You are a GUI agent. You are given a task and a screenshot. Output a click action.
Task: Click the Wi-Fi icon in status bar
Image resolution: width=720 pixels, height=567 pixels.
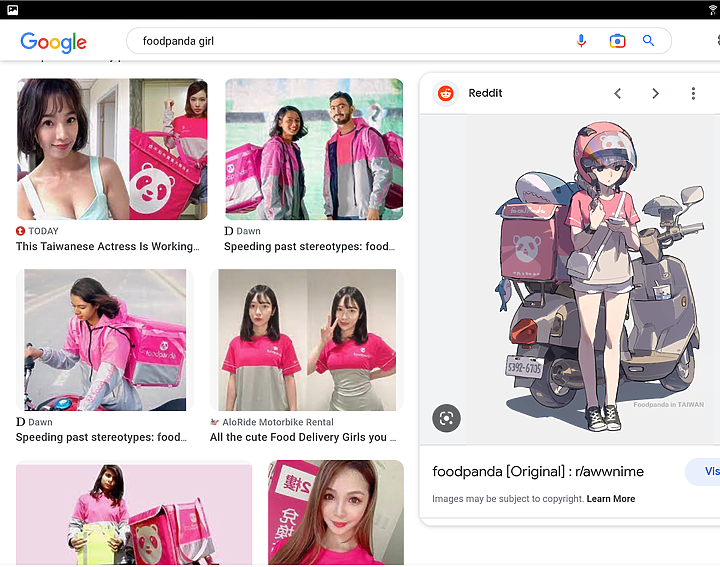[x=713, y=10]
